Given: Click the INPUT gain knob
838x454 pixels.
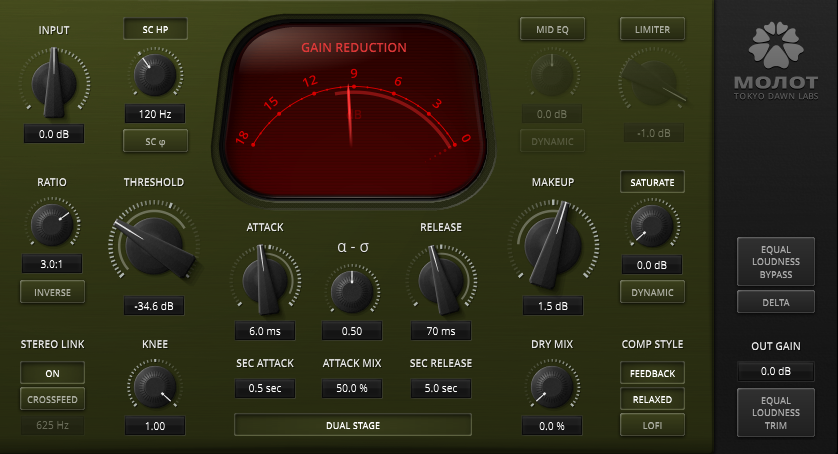Looking at the screenshot, I should (x=54, y=83).
